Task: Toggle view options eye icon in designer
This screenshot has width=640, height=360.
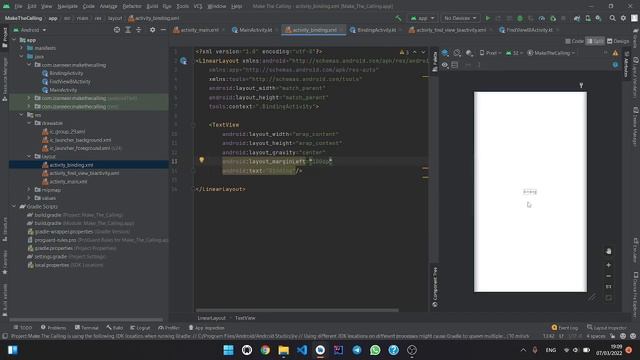Action: pyautogui.click(x=445, y=65)
